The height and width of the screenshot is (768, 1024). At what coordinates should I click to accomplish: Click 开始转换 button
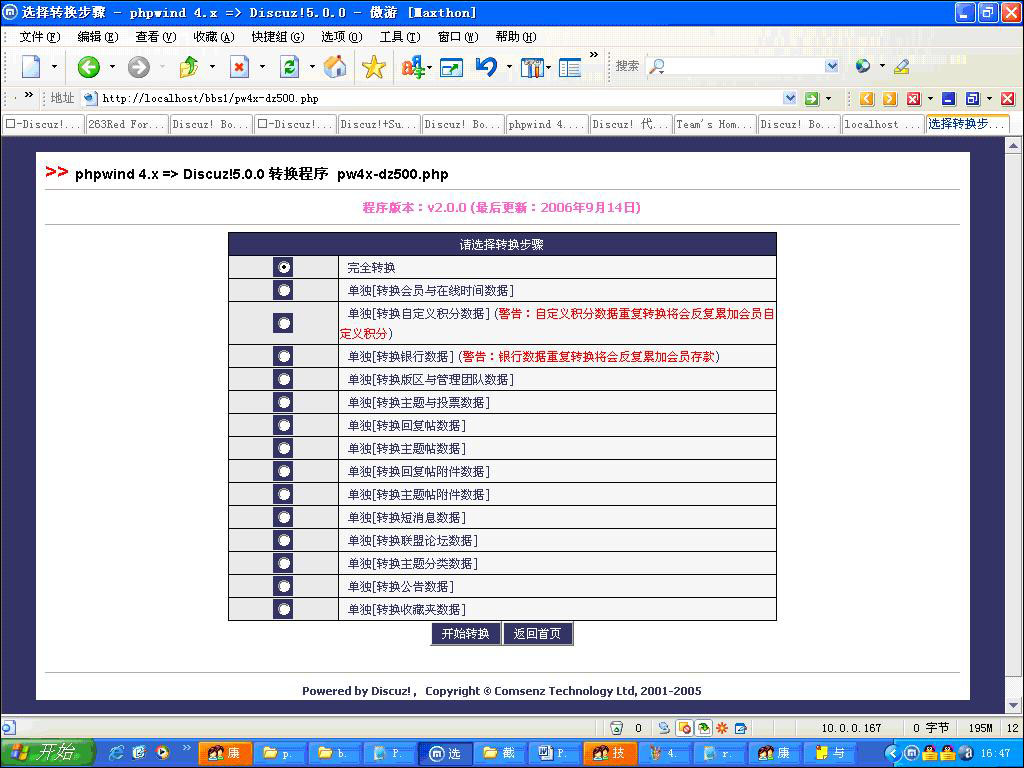(466, 633)
